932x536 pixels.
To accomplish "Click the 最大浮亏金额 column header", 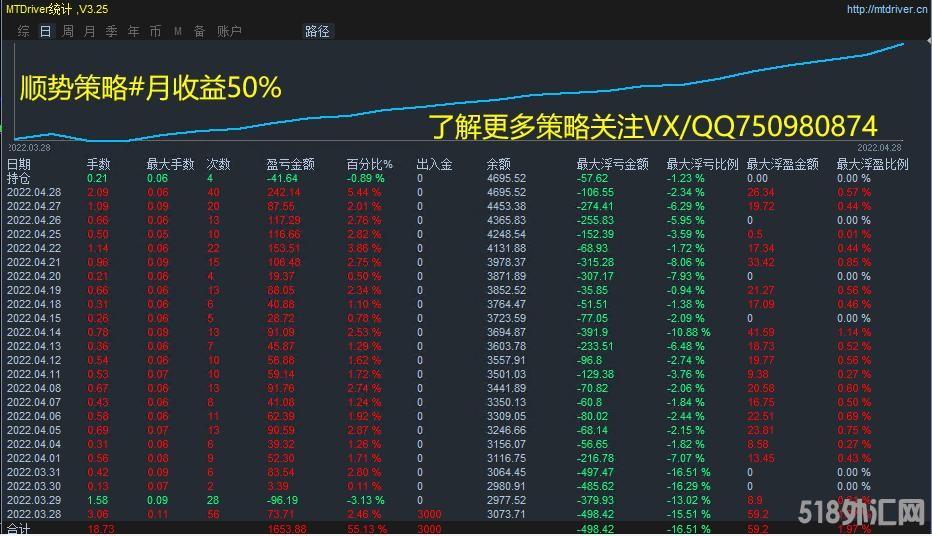I will [x=612, y=165].
